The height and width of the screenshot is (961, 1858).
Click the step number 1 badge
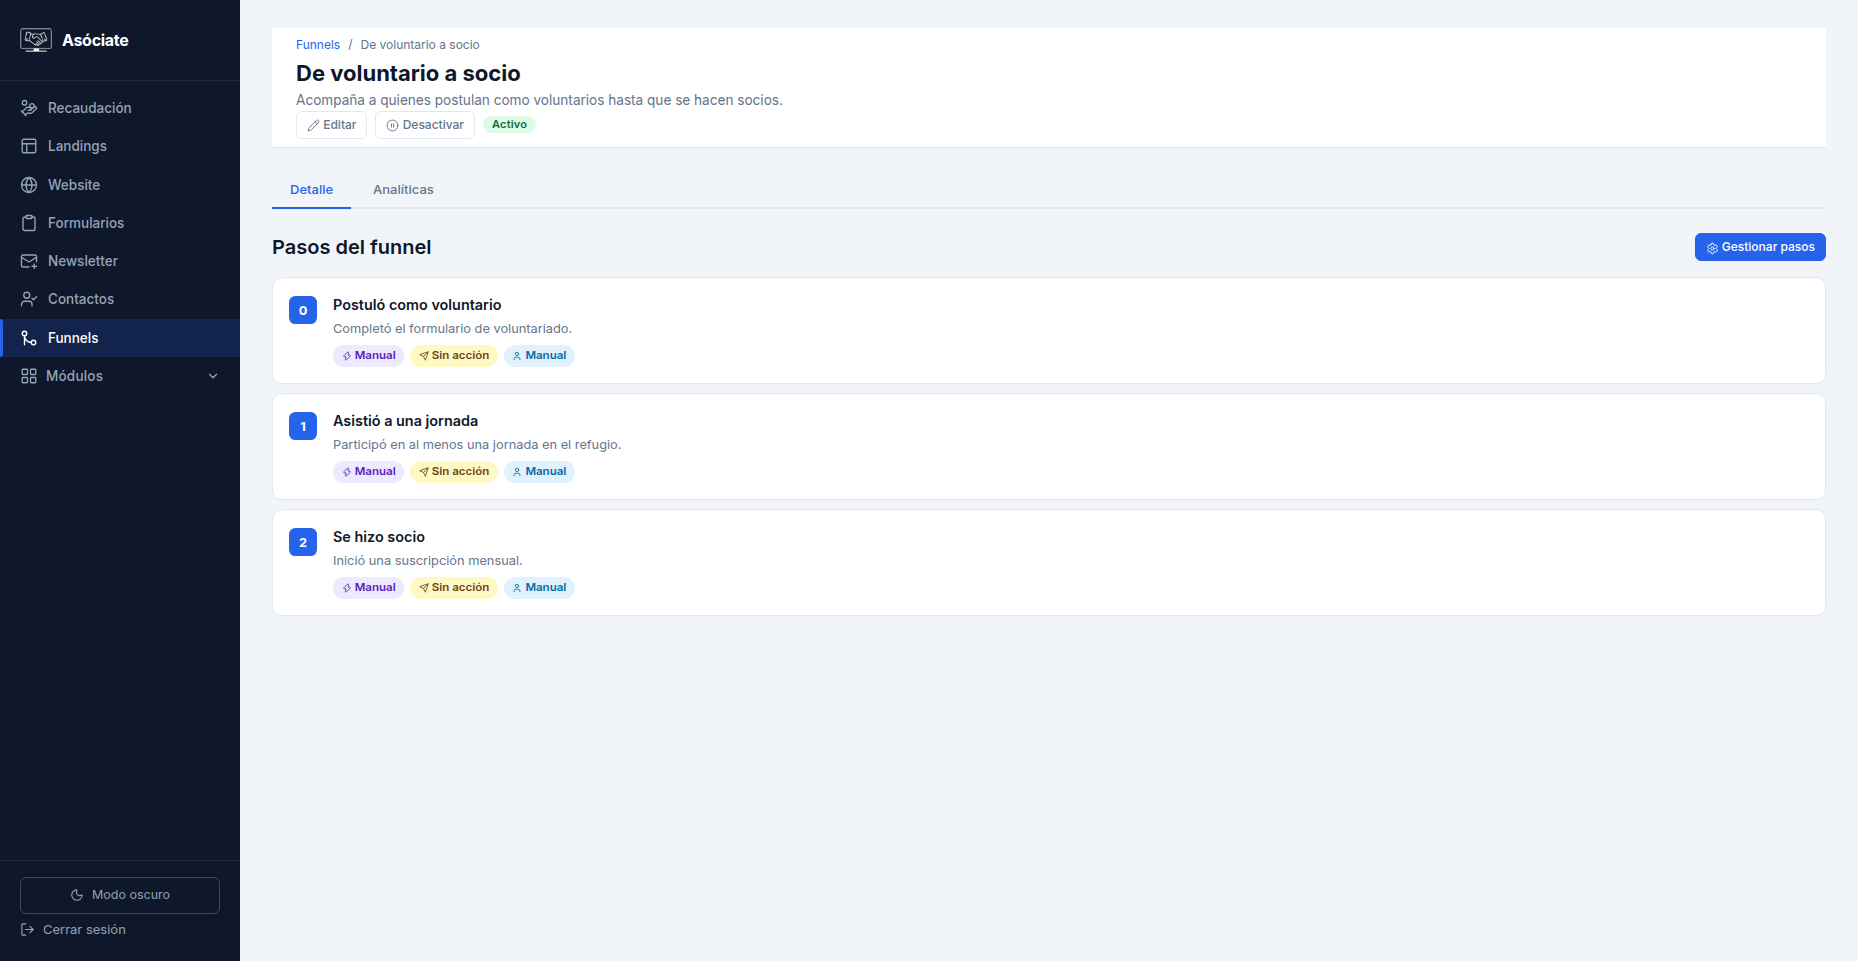[x=303, y=426]
